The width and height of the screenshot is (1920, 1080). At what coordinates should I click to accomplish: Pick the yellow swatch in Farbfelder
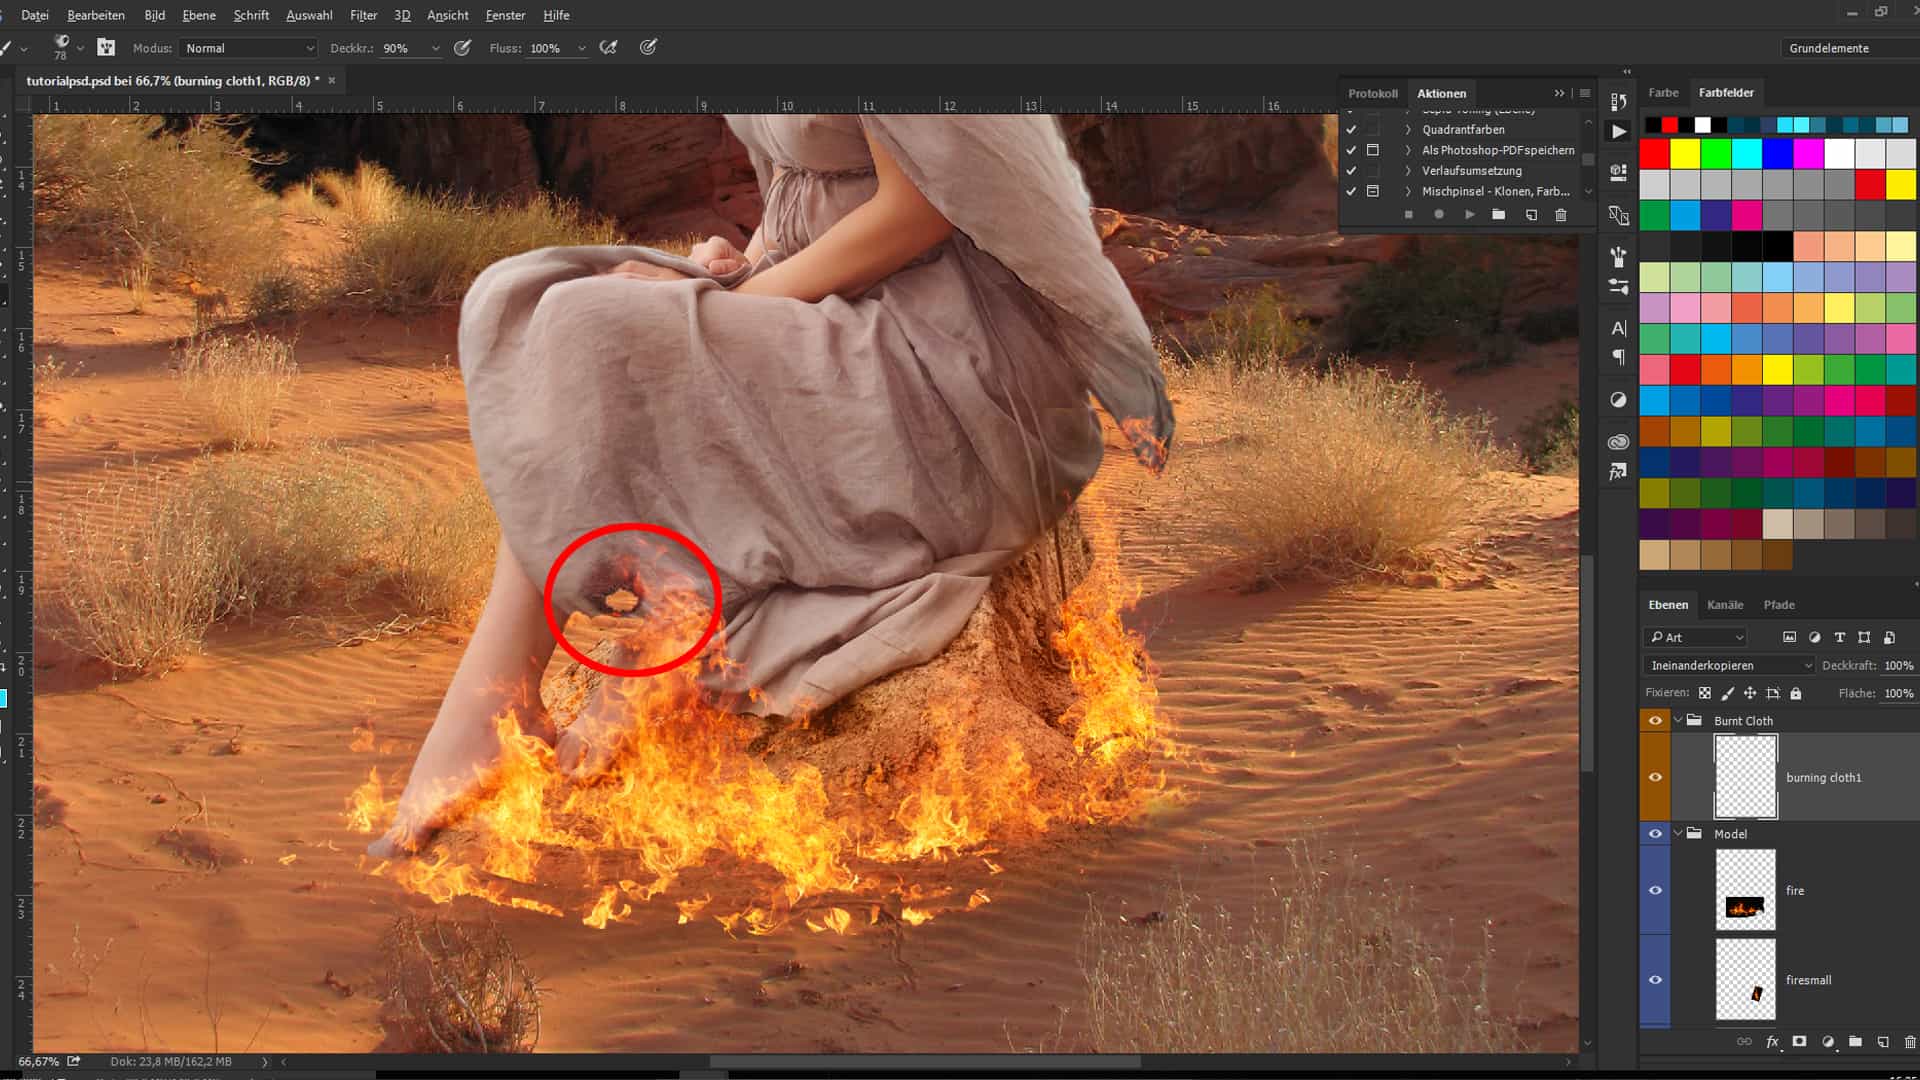[1685, 153]
